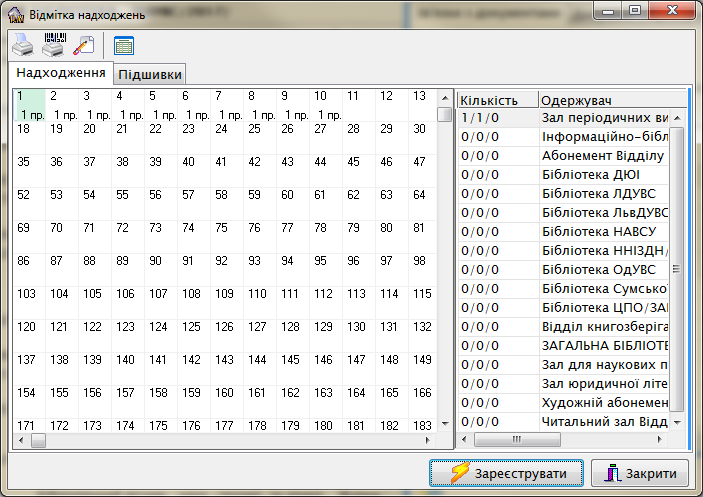The width and height of the screenshot is (703, 497).
Task: Click the edit note pencil icon
Action: [84, 45]
